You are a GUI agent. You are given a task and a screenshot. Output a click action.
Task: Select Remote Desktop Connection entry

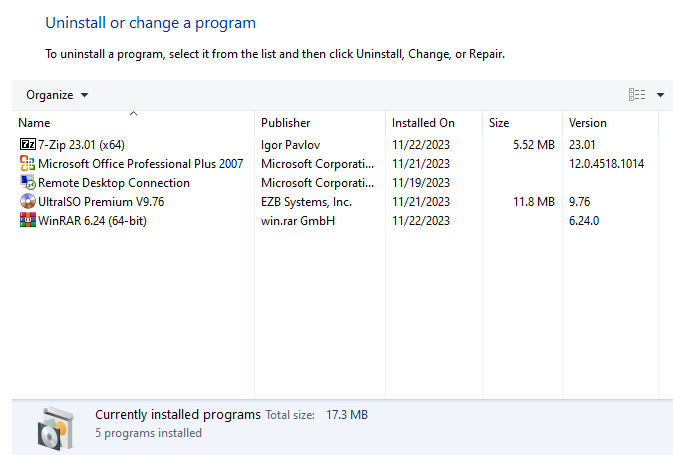click(114, 183)
